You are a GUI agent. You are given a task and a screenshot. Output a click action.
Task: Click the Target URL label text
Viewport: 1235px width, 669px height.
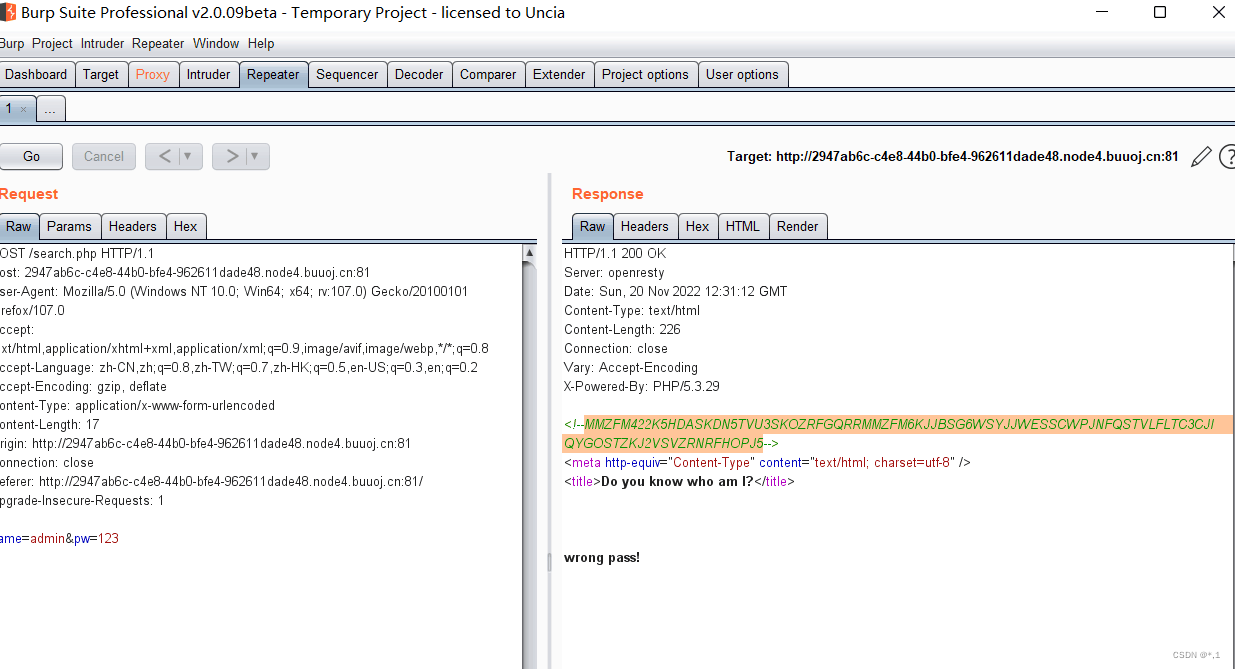click(953, 157)
